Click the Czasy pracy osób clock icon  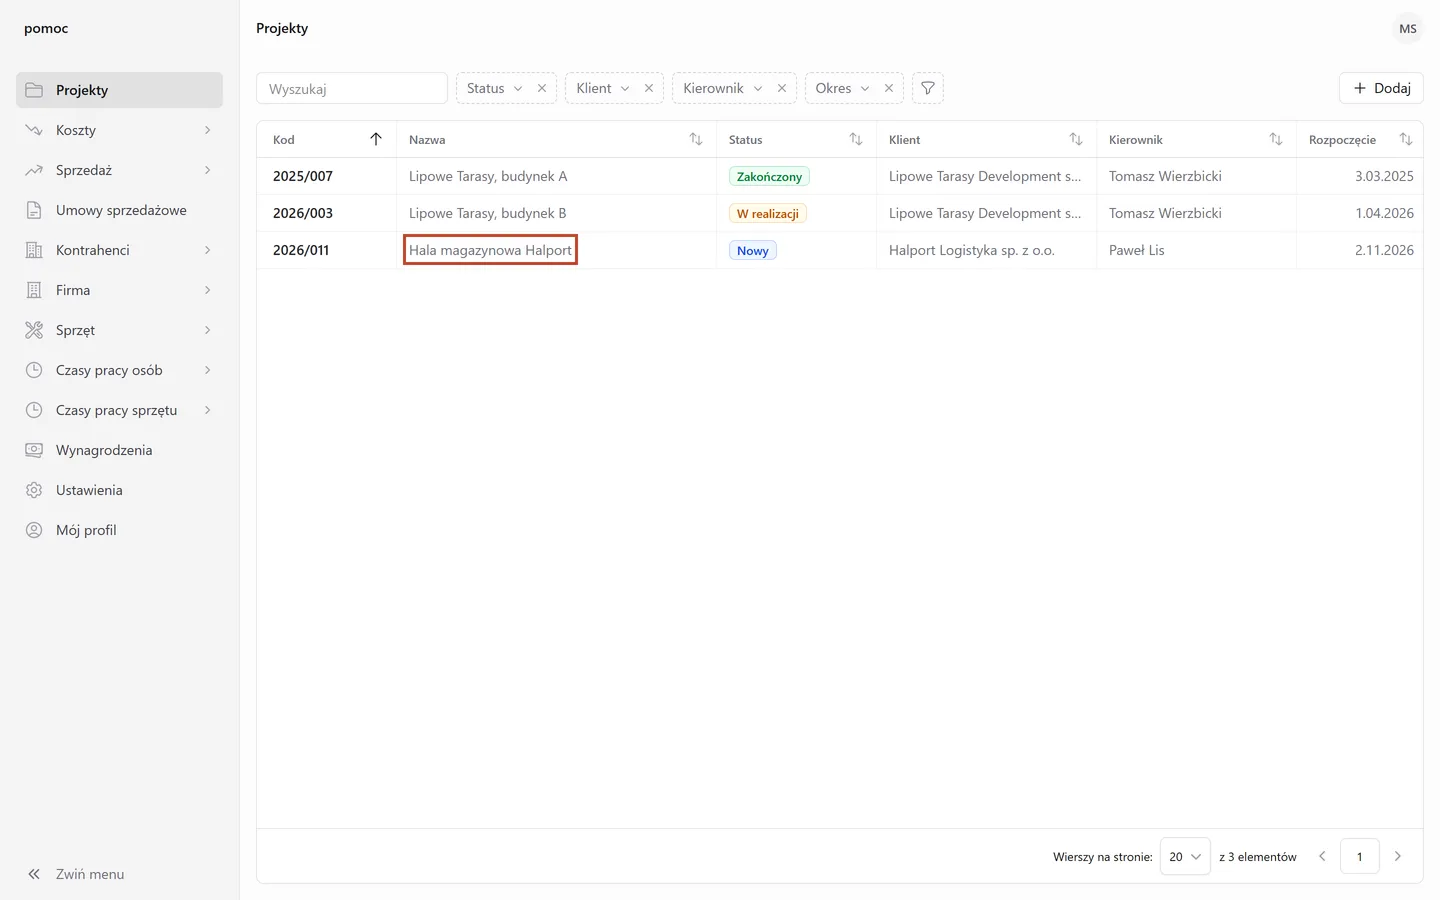(34, 370)
